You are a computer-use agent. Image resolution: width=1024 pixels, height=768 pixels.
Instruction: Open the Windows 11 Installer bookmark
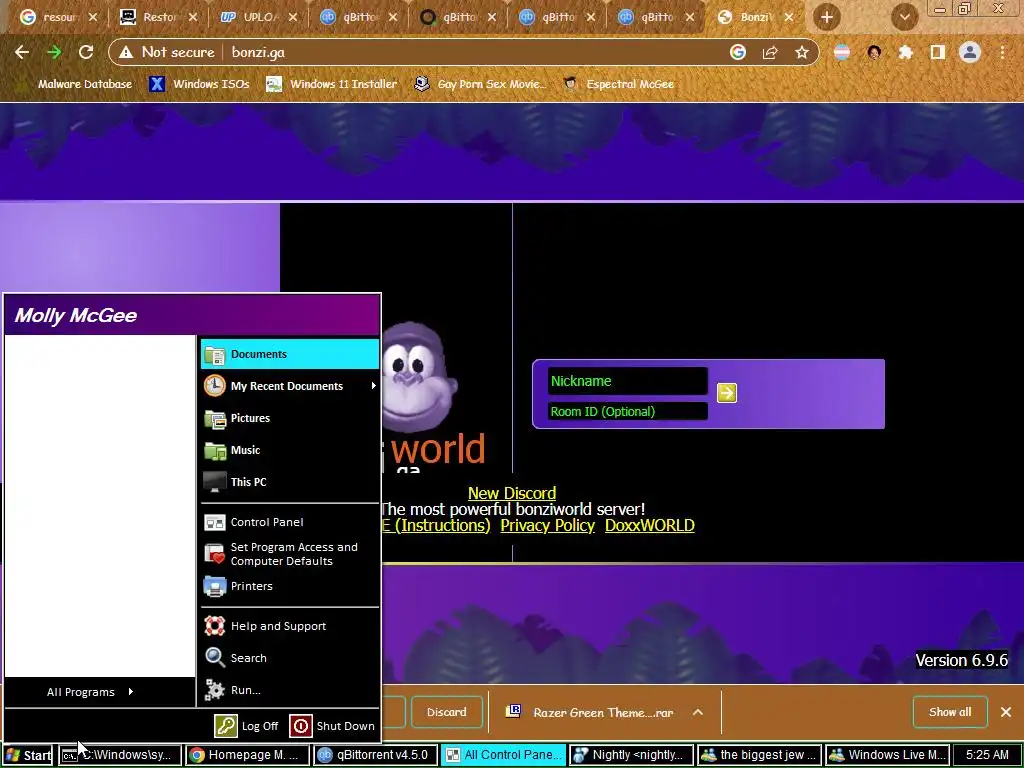[x=332, y=84]
